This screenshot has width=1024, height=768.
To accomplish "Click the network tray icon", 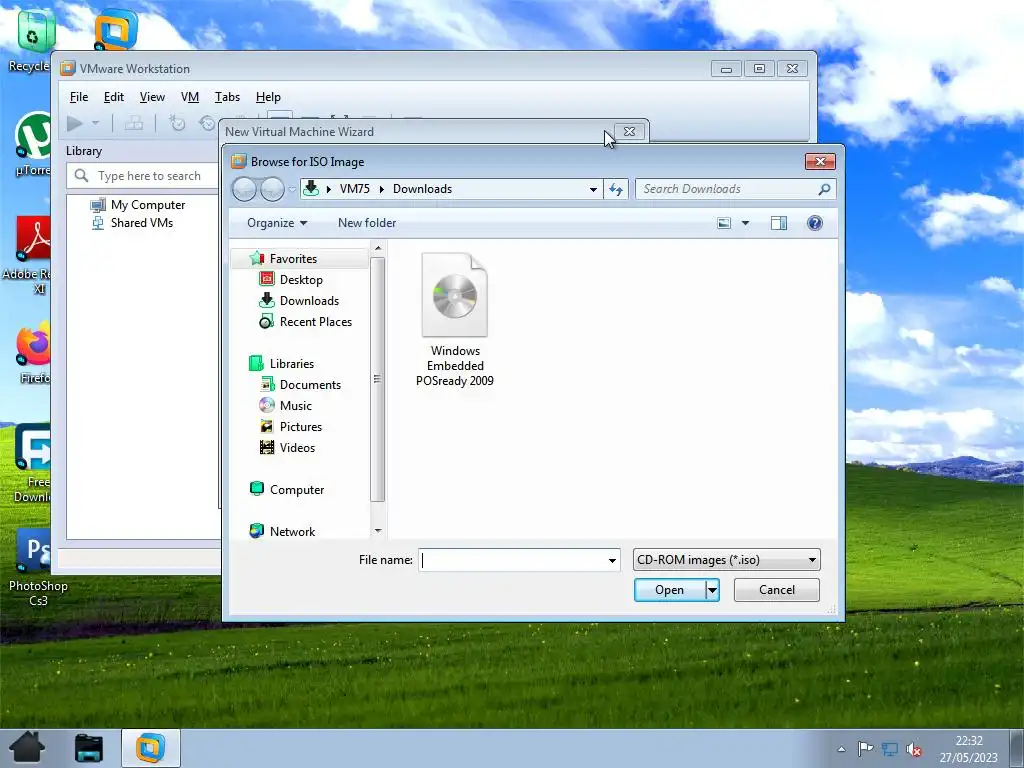I will [x=889, y=749].
